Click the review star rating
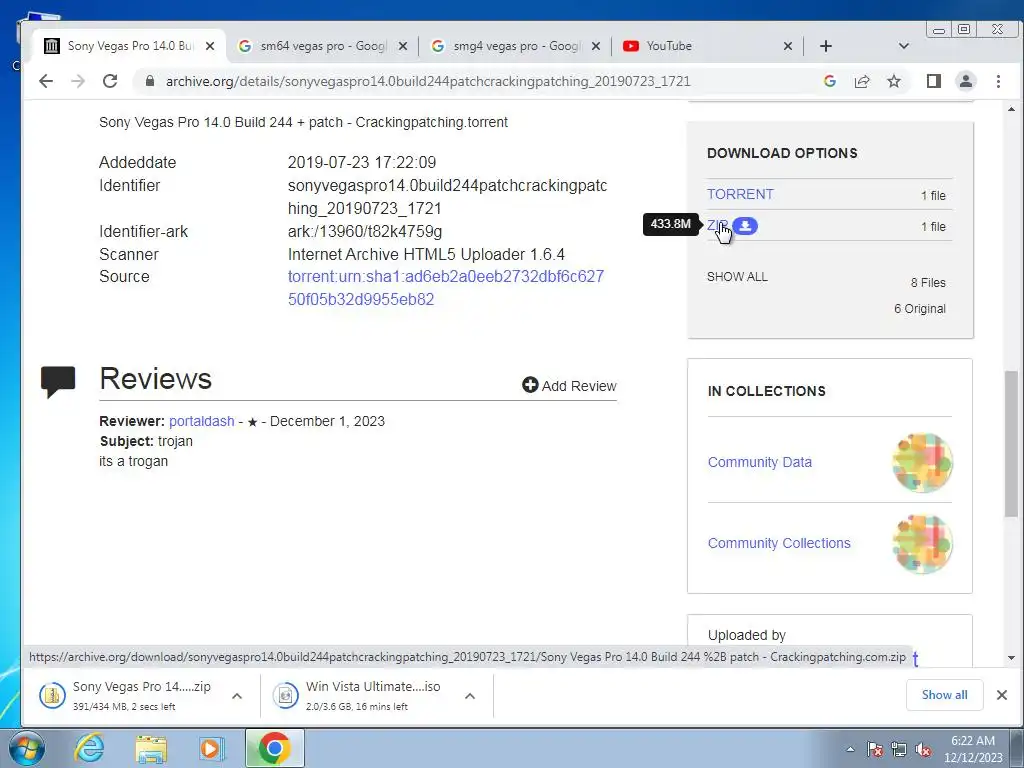 point(252,423)
